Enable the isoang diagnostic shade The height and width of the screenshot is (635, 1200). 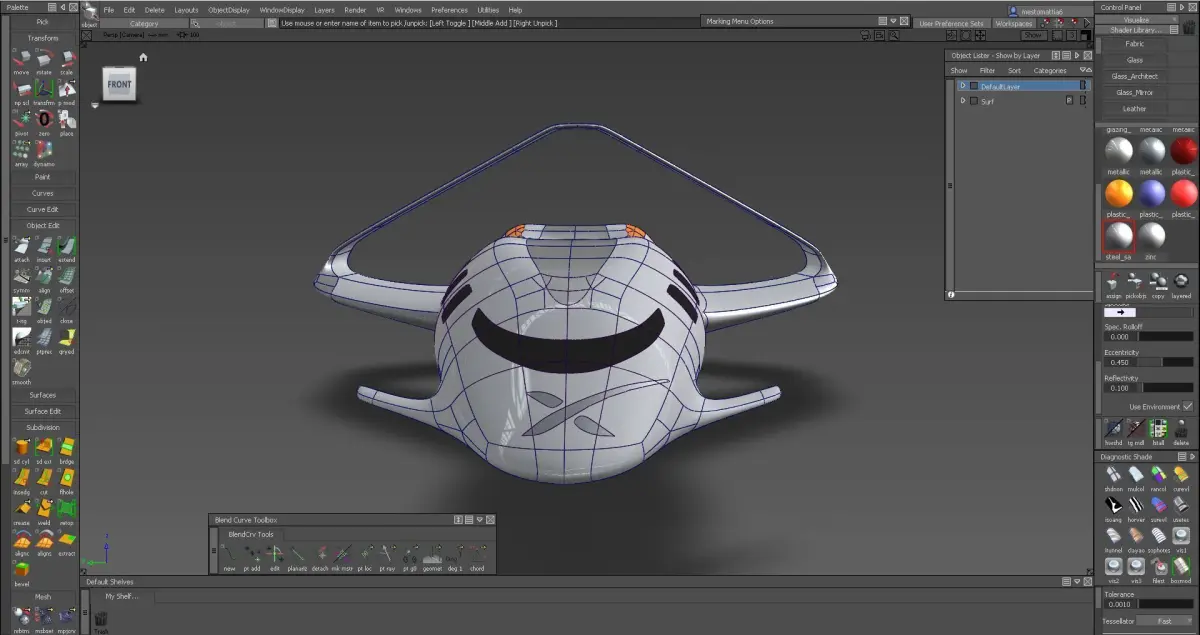point(1113,509)
